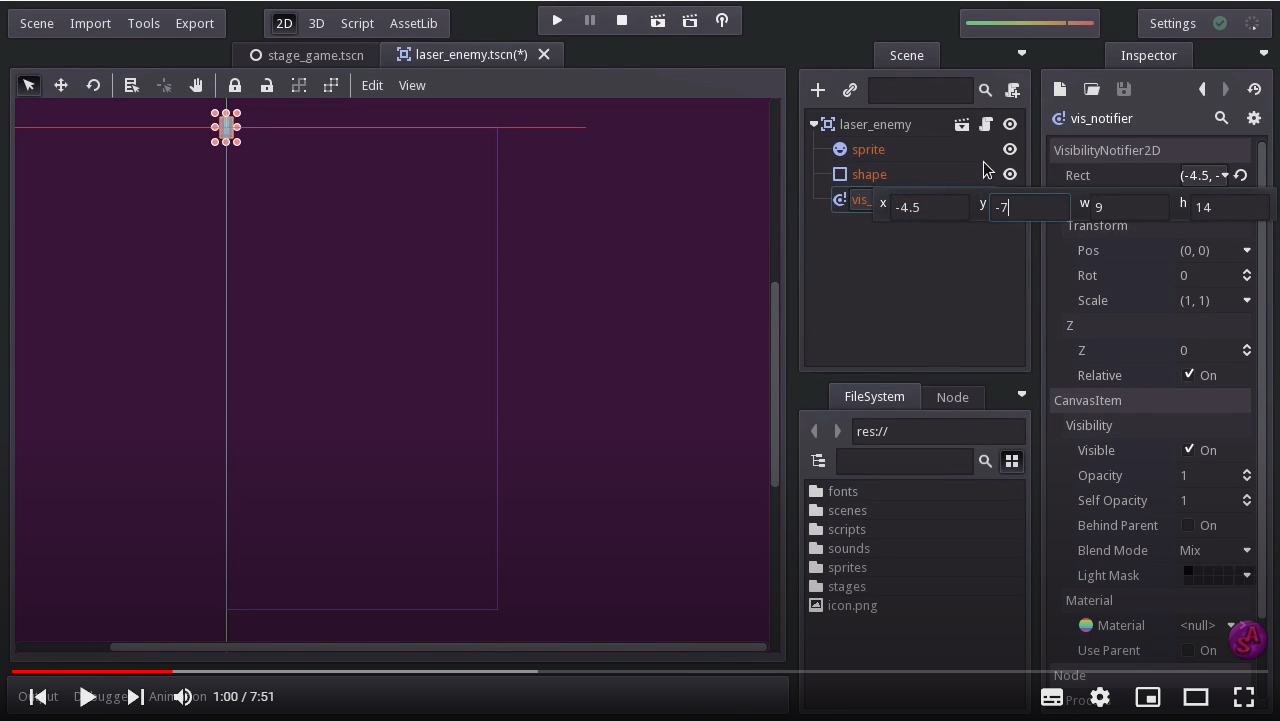Reset the Rect property revert icon

(x=1241, y=175)
